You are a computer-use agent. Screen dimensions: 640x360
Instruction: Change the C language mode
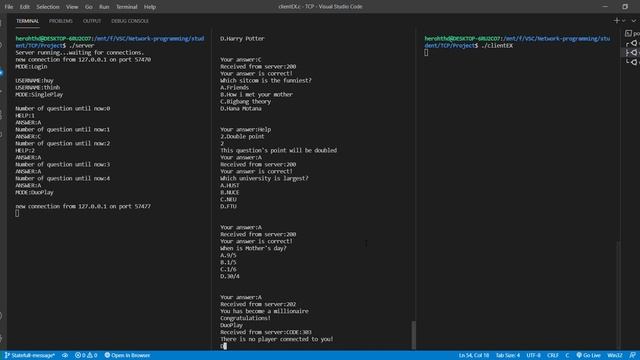pos(567,356)
